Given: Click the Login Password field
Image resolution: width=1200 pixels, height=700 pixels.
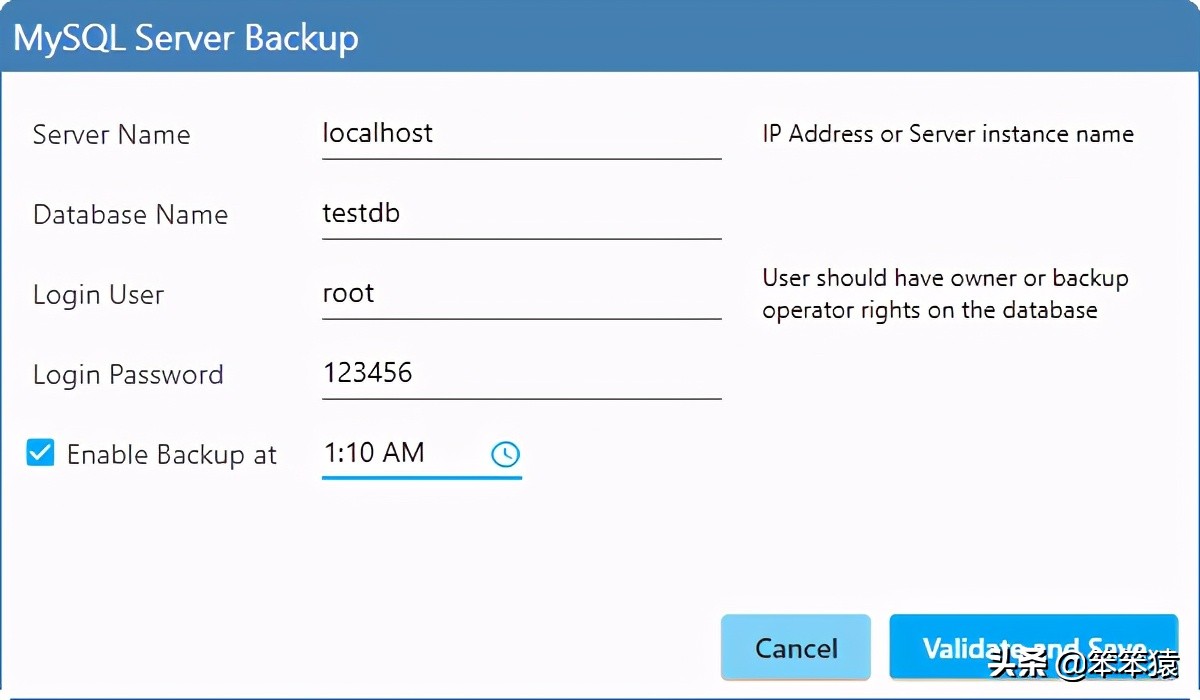Looking at the screenshot, I should click(x=520, y=372).
